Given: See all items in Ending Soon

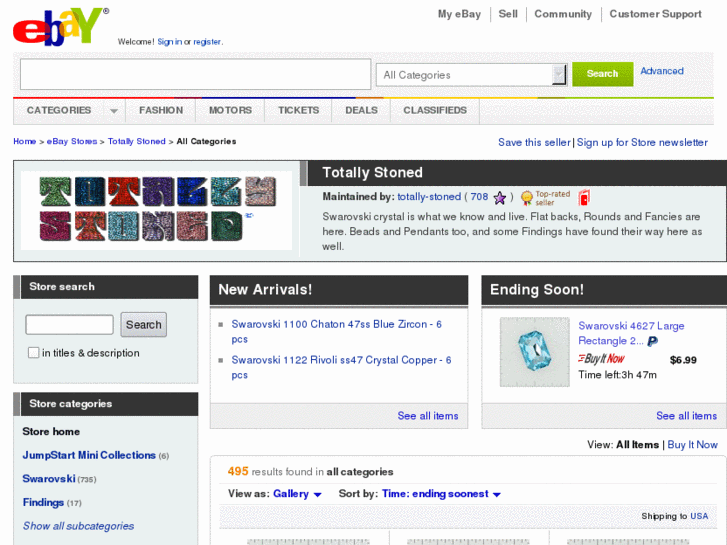Looking at the screenshot, I should [x=686, y=416].
